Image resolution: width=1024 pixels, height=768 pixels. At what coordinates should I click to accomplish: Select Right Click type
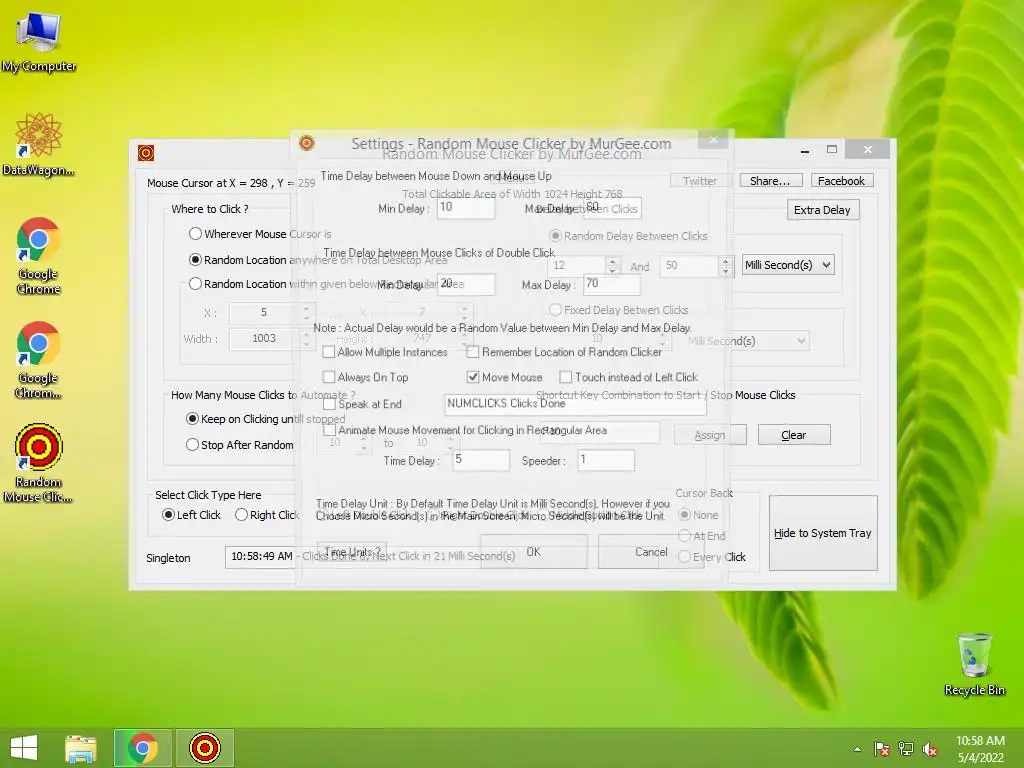[242, 515]
